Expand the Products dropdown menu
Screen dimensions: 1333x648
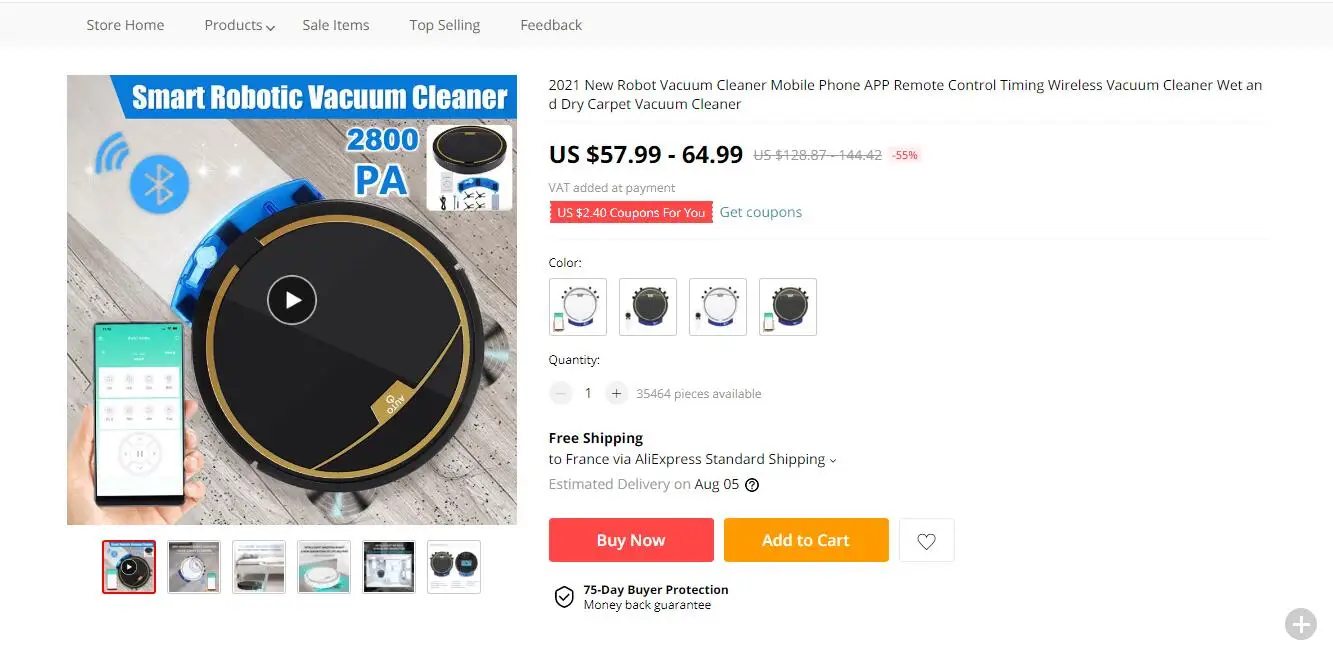click(x=239, y=25)
